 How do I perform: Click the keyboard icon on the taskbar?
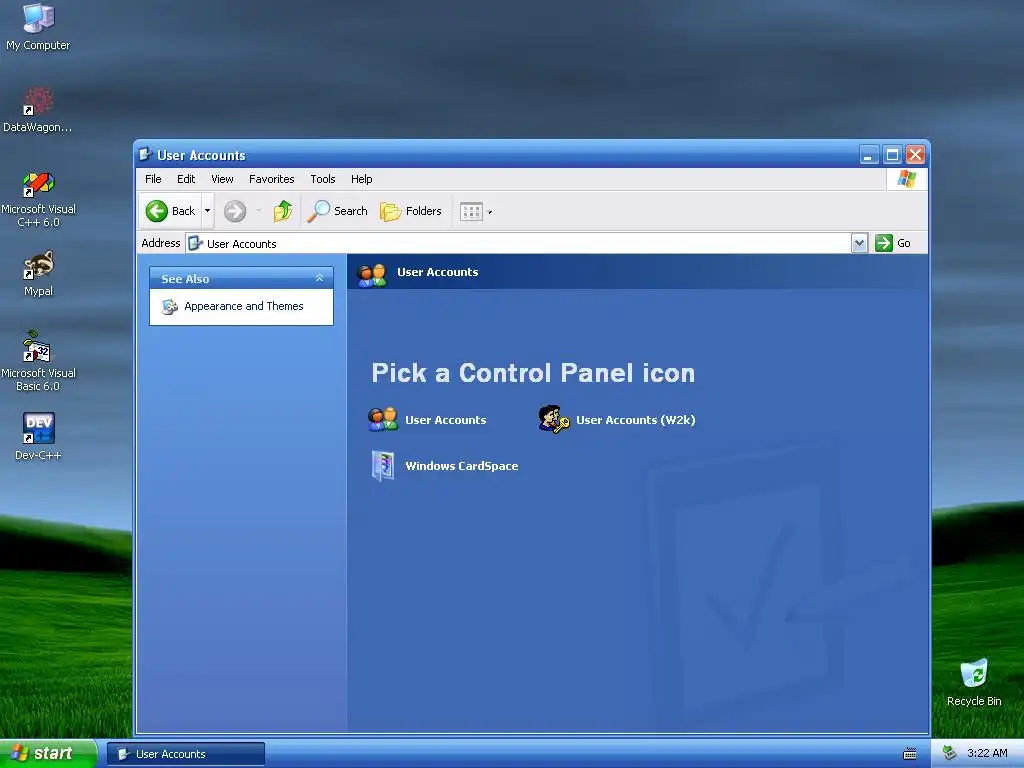click(x=910, y=754)
